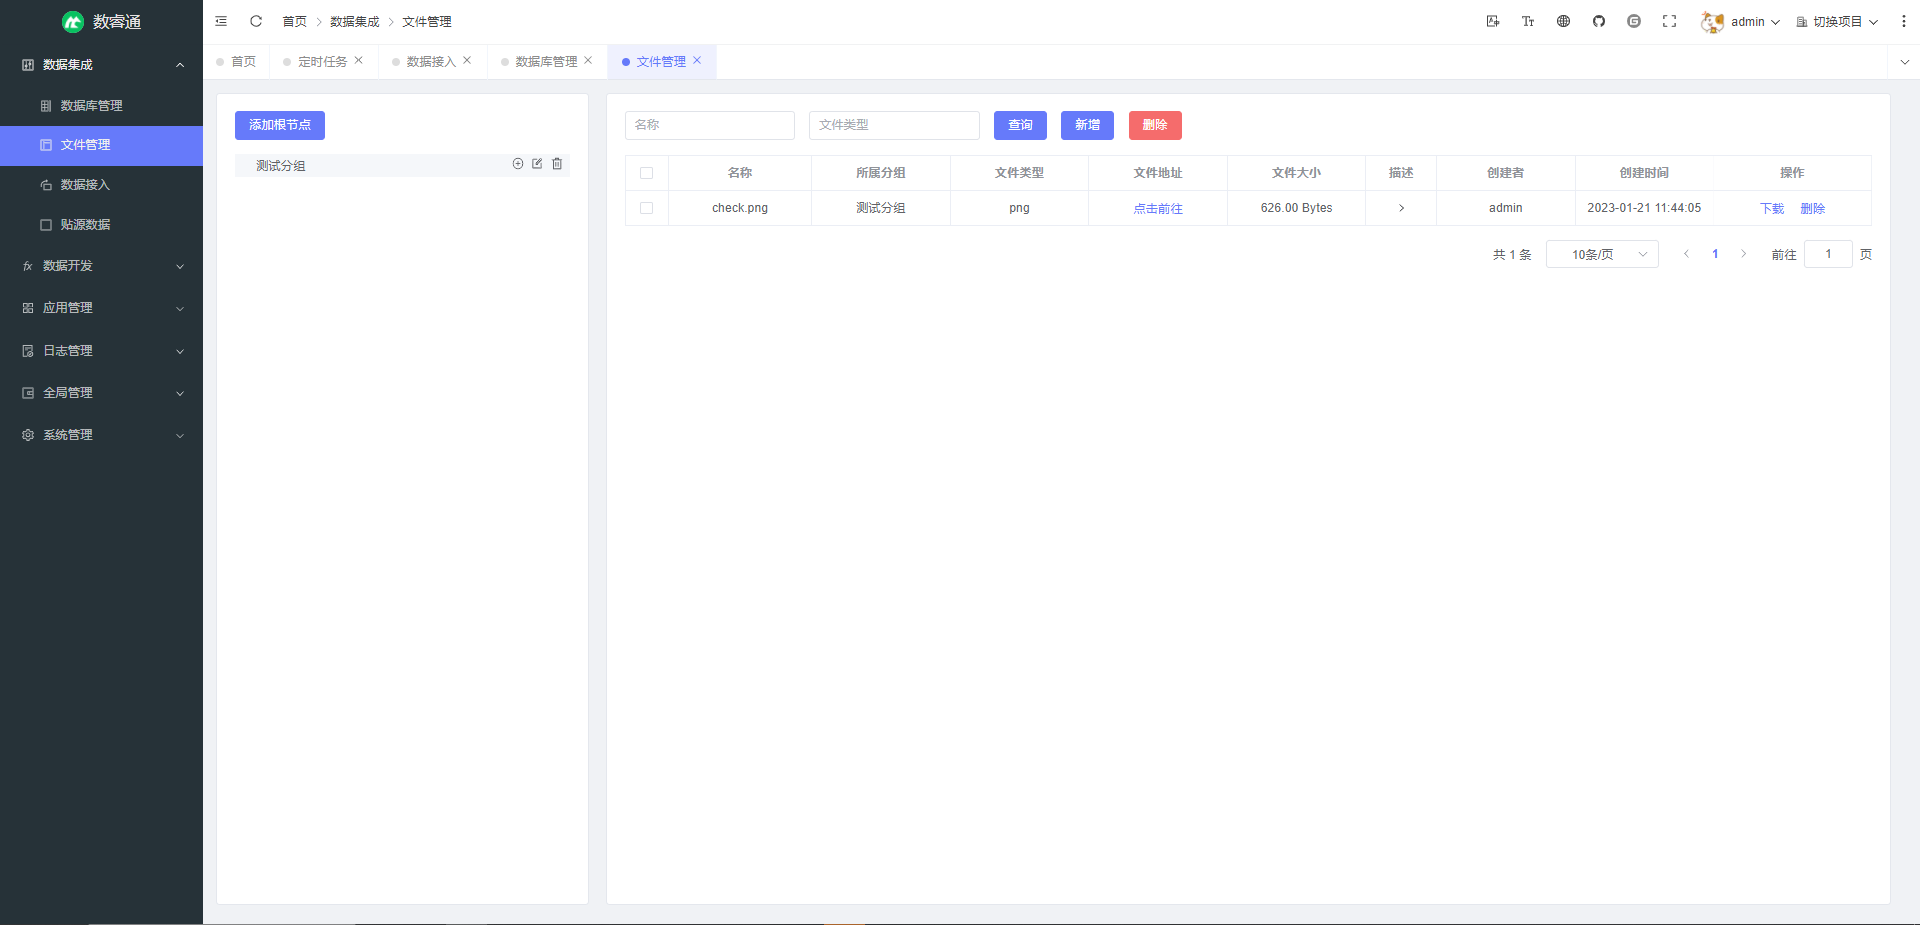Click the refresh page icon
This screenshot has width=1920, height=925.
tap(256, 21)
